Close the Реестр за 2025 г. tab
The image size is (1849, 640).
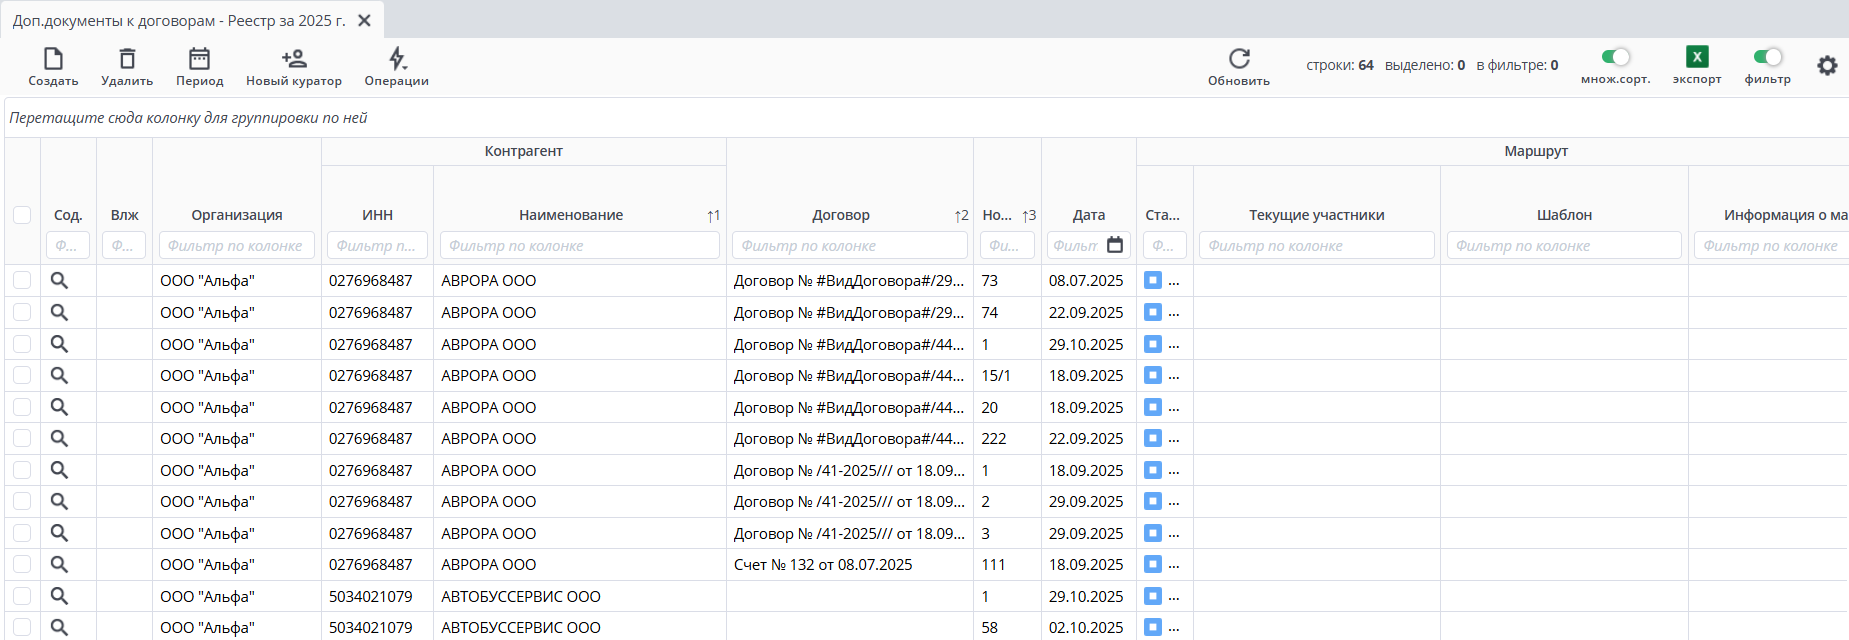coord(365,20)
